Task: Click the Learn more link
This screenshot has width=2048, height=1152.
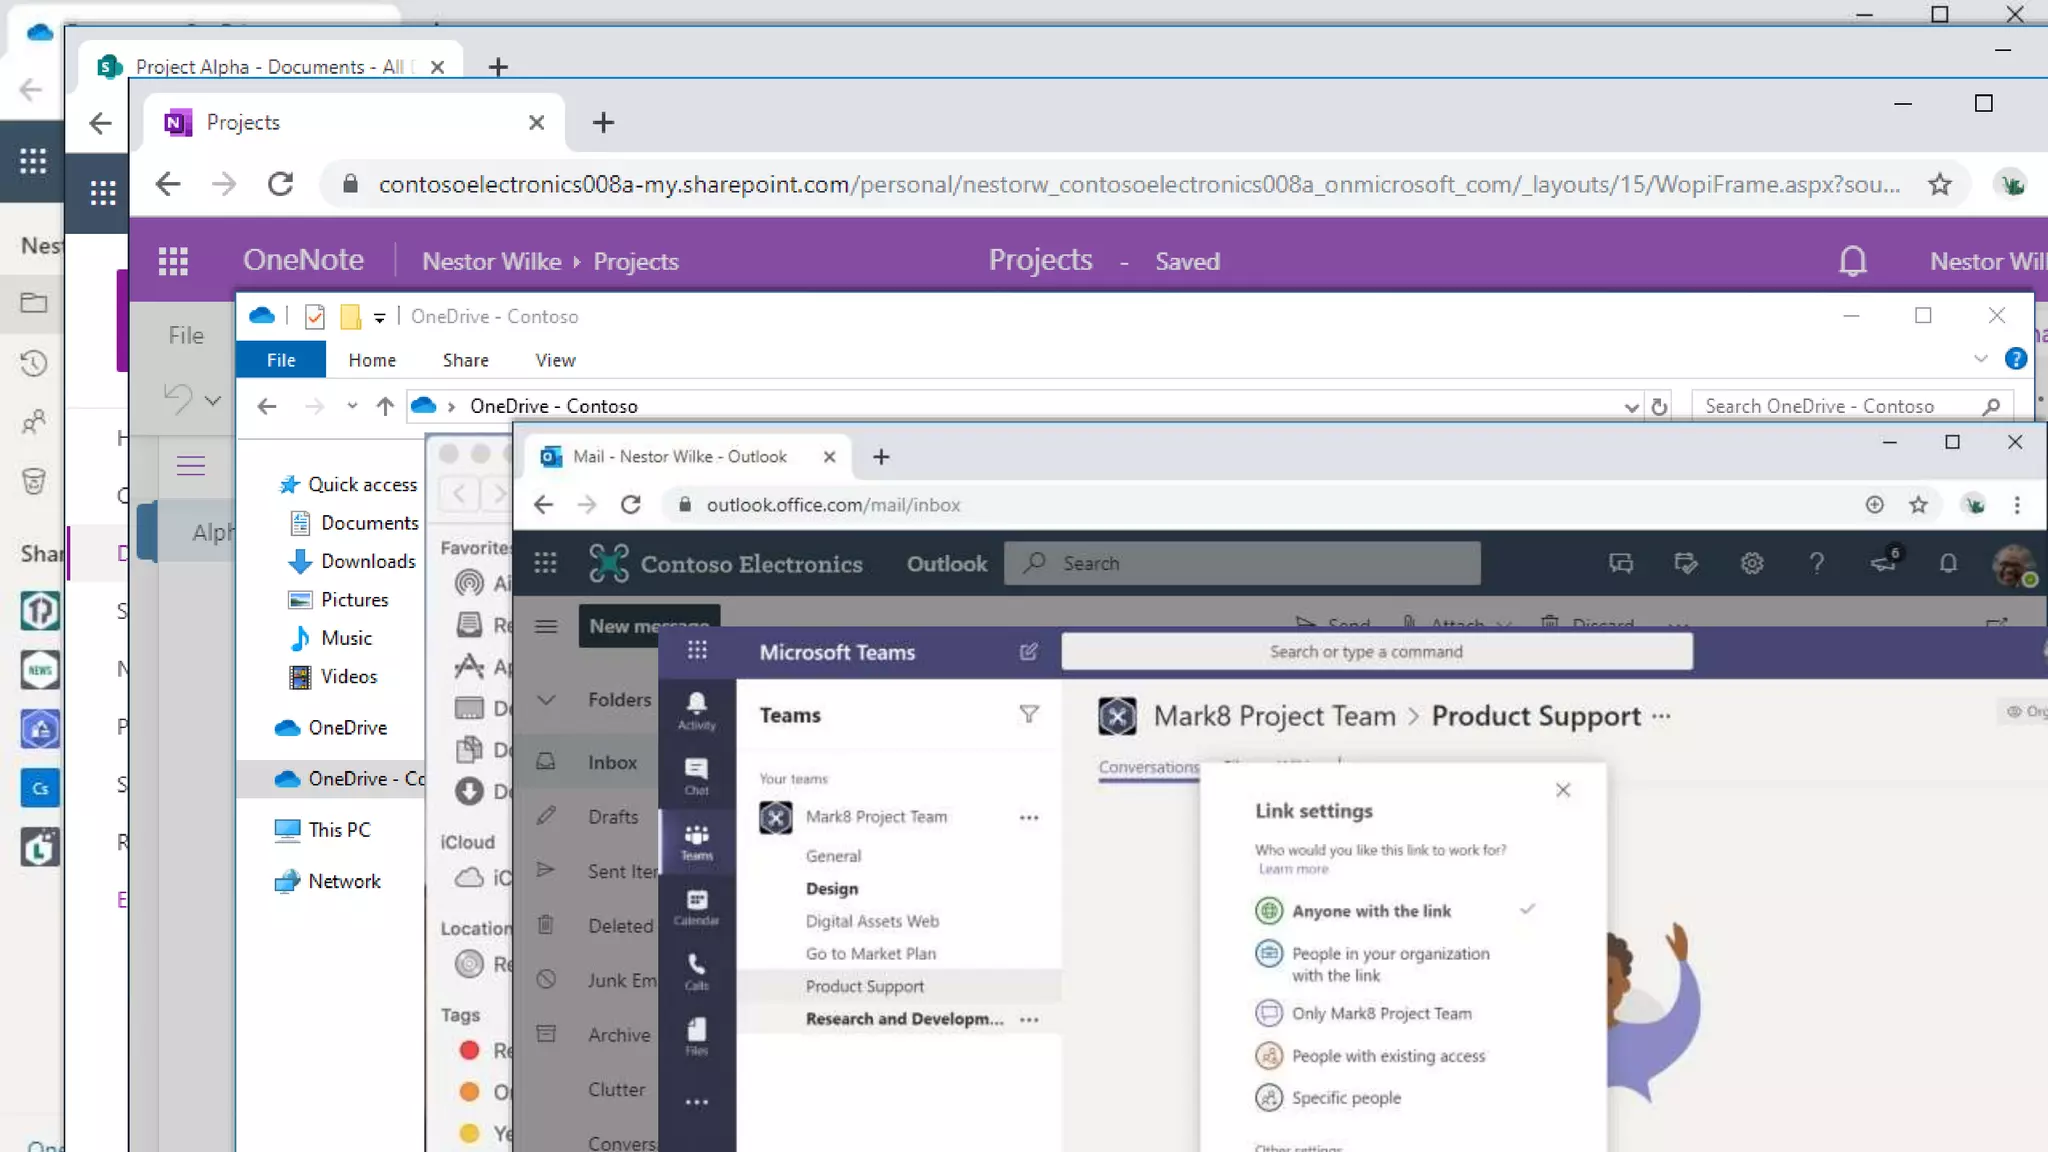Action: tap(1293, 869)
